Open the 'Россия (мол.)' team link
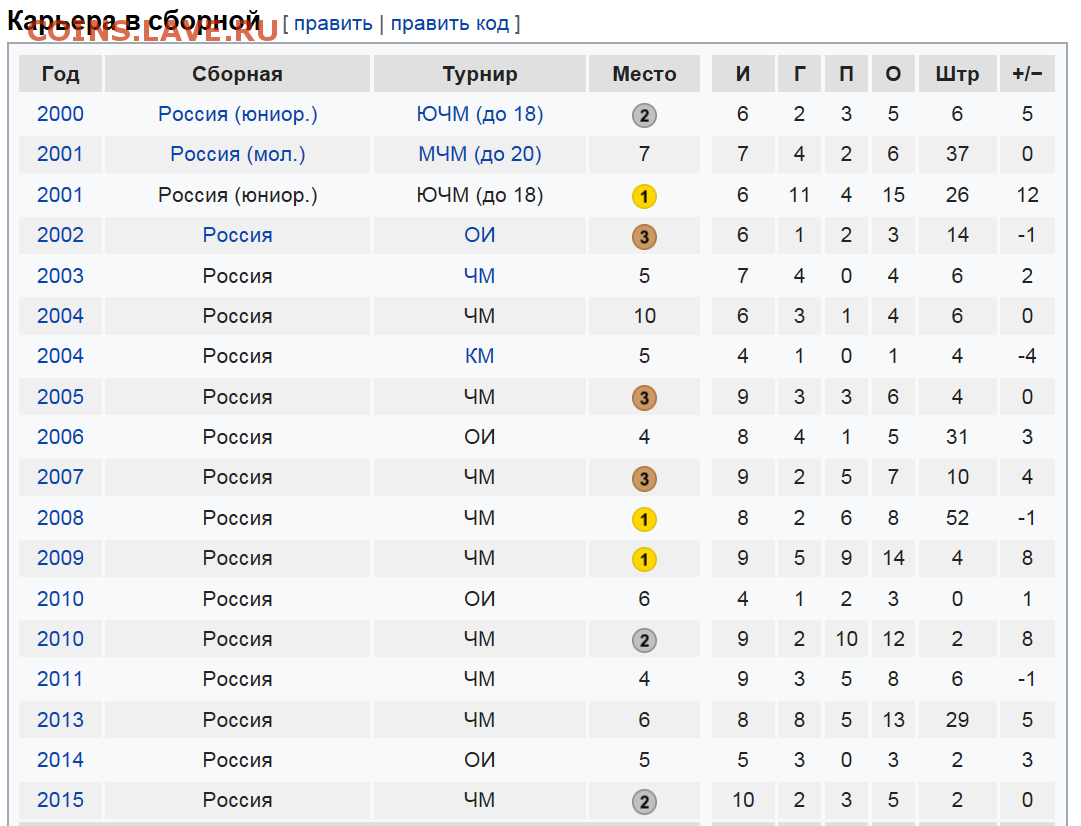Image resolution: width=1081 pixels, height=826 pixels. (x=238, y=154)
